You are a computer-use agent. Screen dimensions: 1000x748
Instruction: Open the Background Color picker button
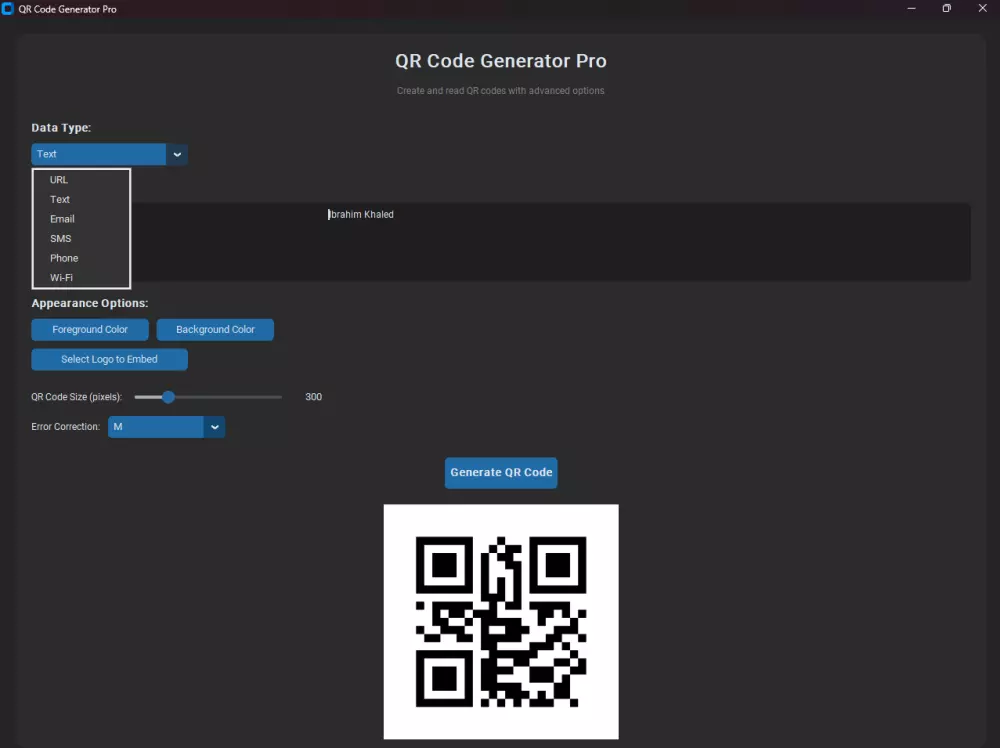215,330
